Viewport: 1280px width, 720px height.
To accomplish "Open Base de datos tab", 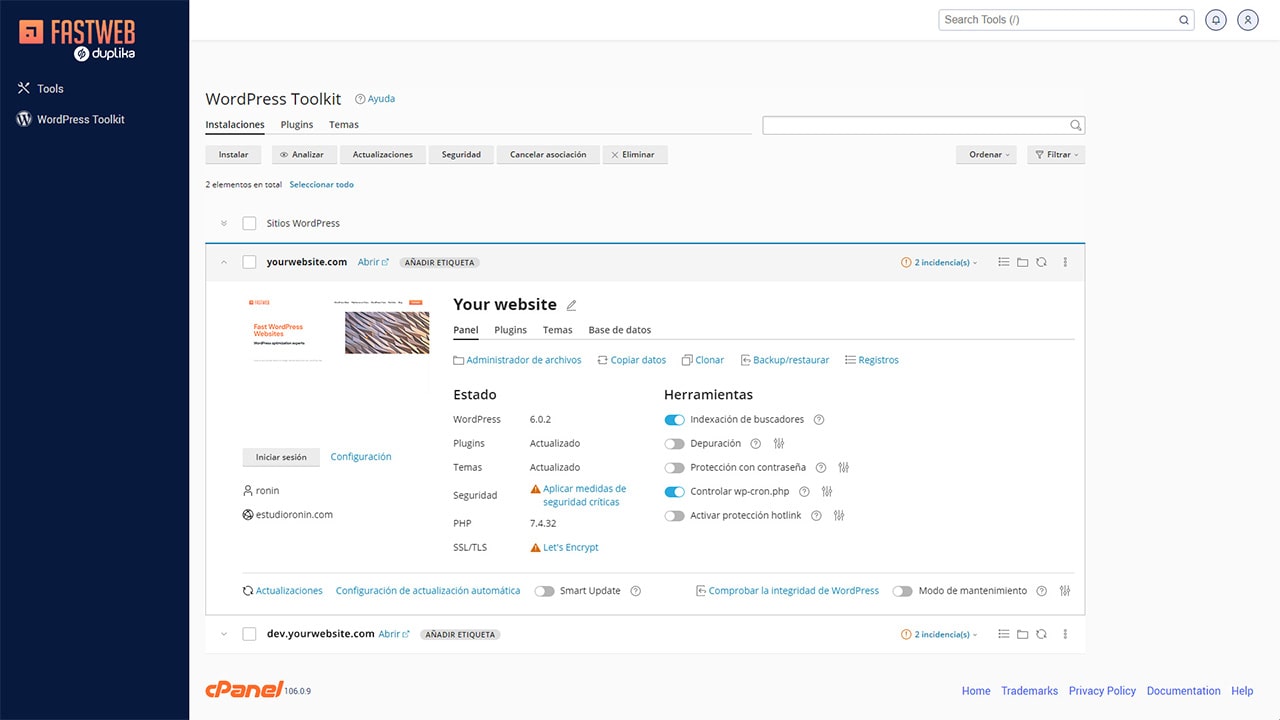I will pyautogui.click(x=619, y=330).
